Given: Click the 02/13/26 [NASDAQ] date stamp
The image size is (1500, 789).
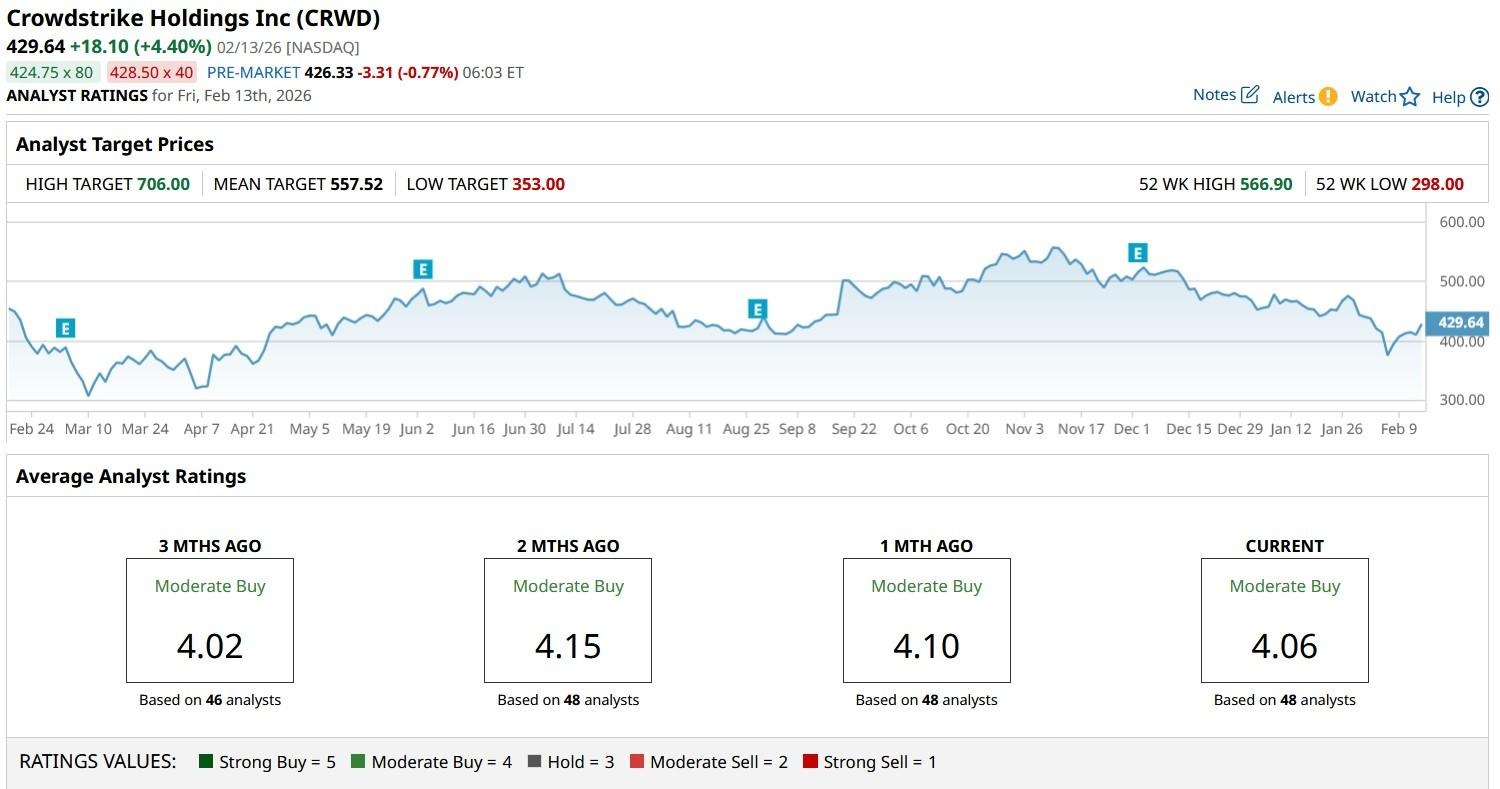Looking at the screenshot, I should [x=288, y=47].
